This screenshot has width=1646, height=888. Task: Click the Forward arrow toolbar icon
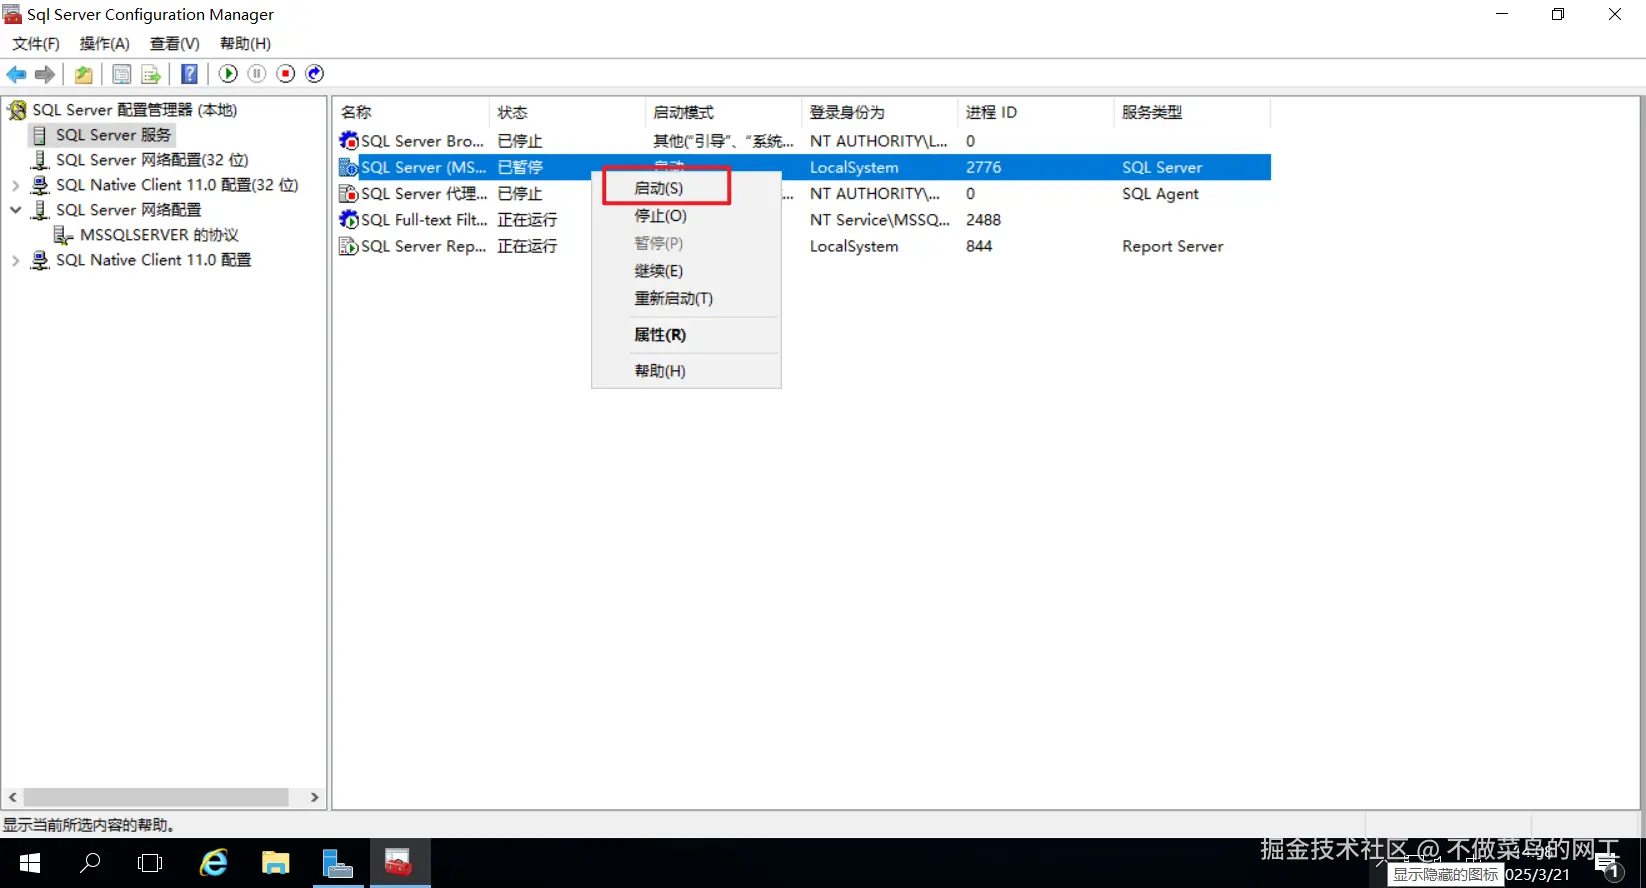(x=45, y=74)
